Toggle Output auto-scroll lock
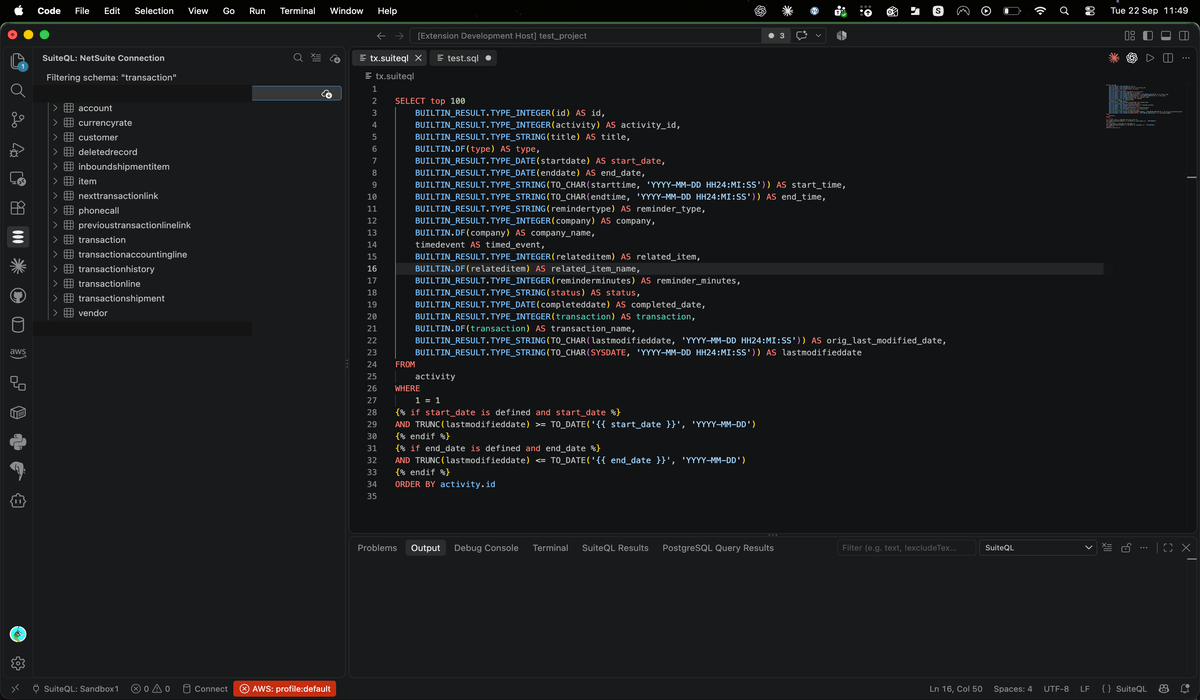1200x700 pixels. (1126, 548)
